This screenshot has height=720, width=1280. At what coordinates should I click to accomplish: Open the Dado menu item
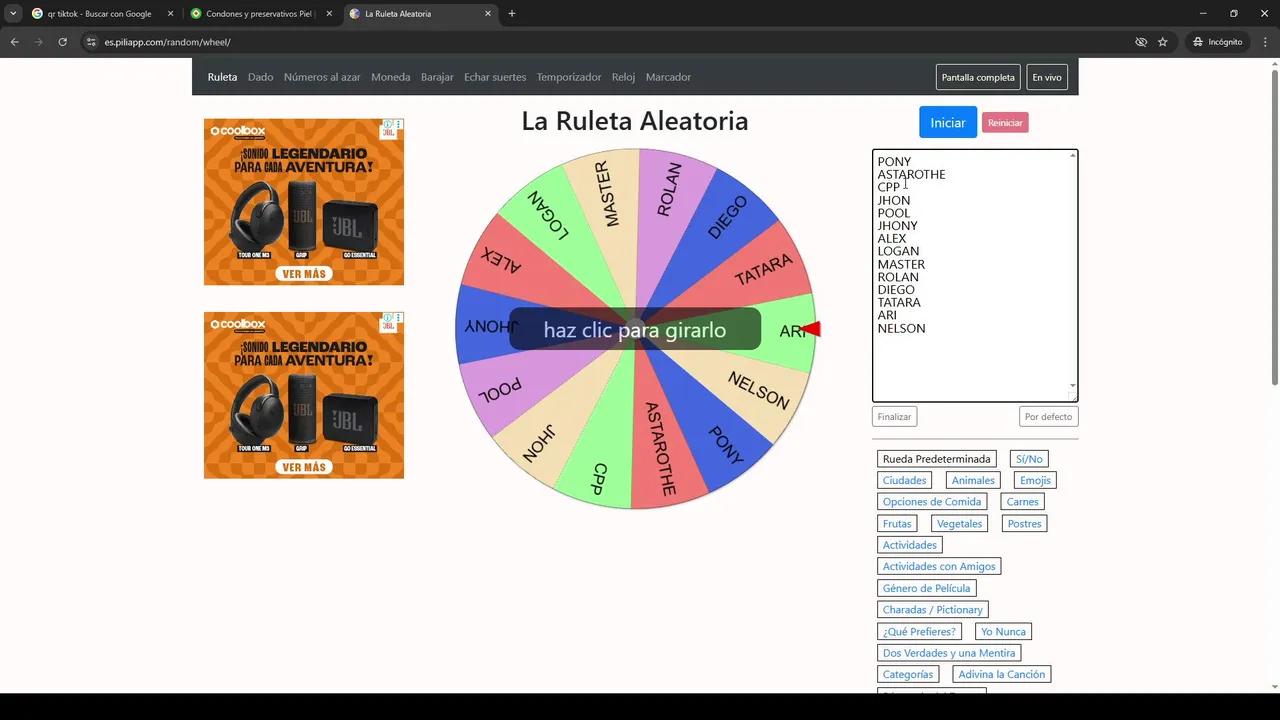pos(260,77)
